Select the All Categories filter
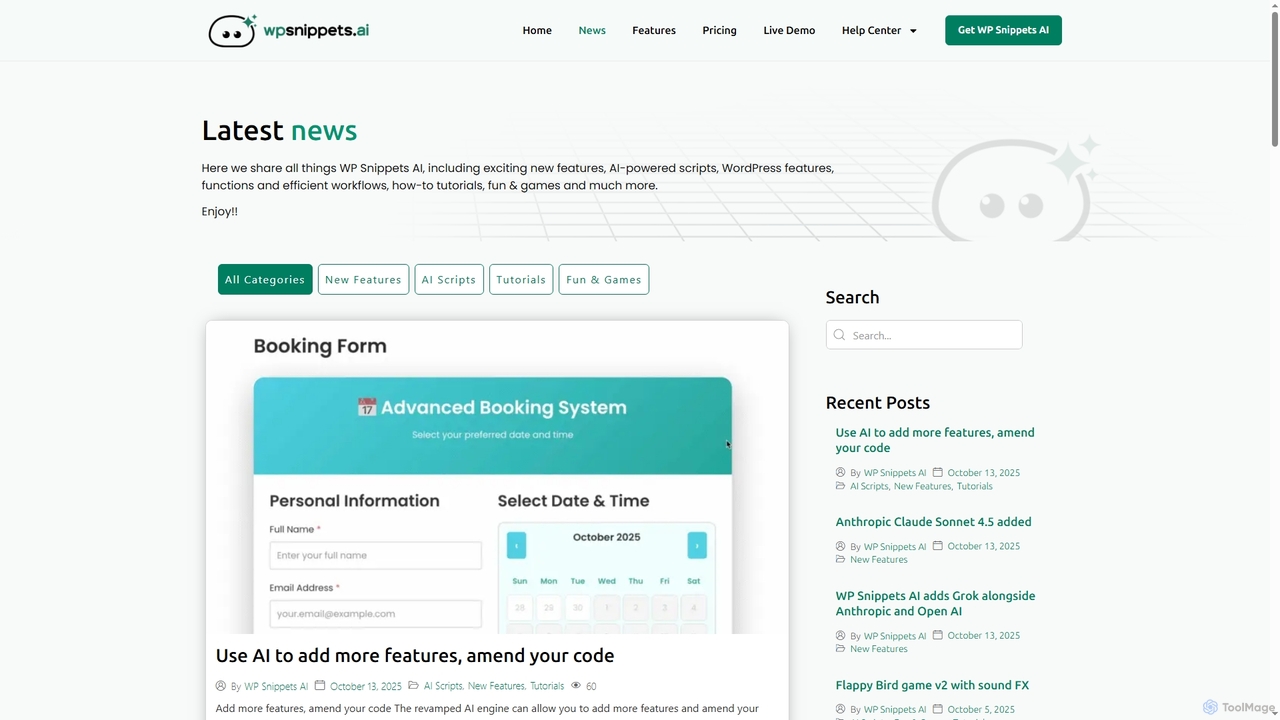 click(265, 279)
